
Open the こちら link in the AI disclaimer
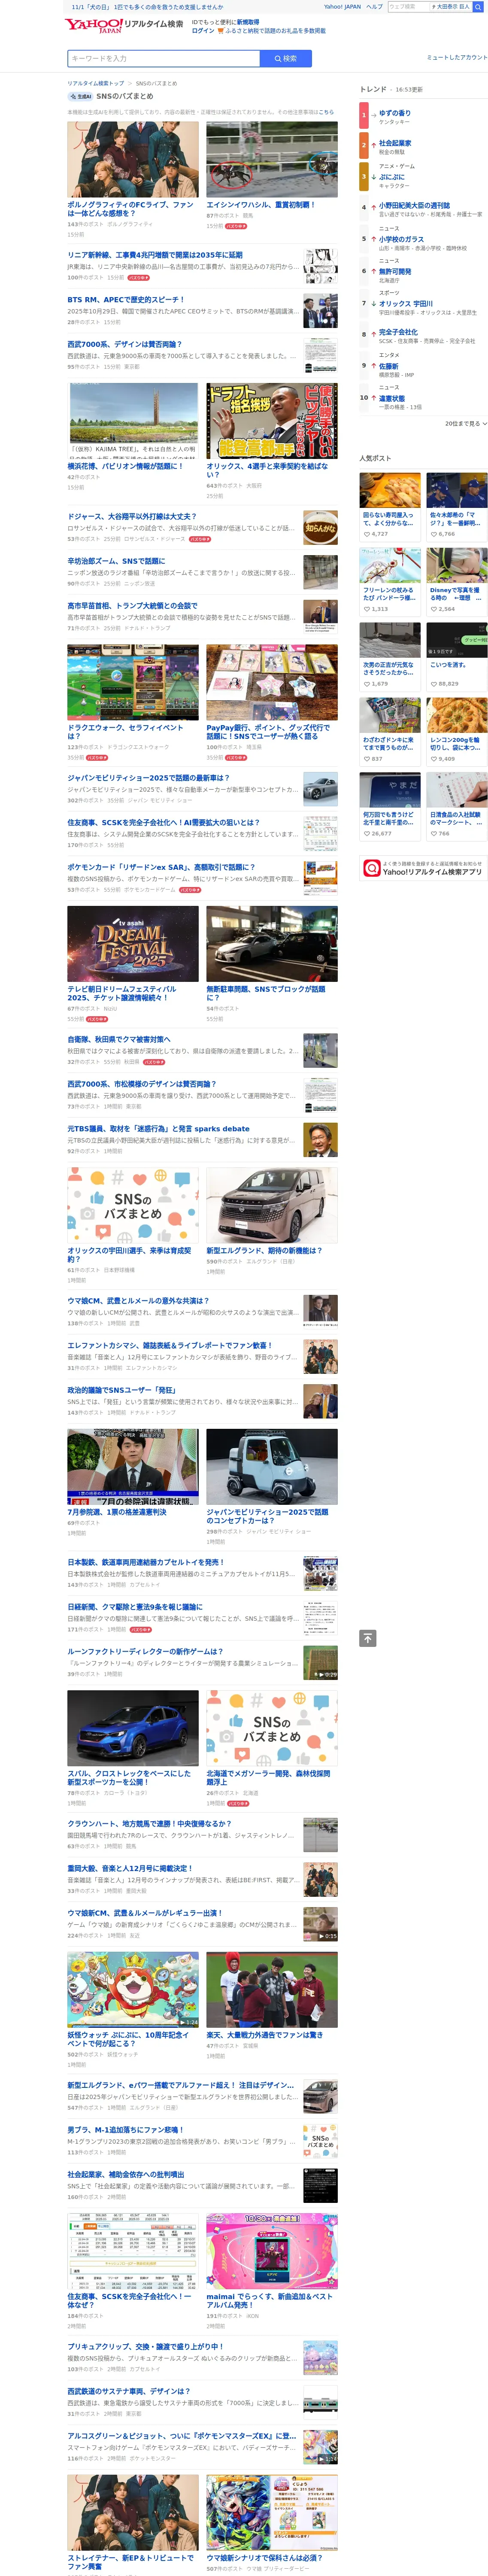coord(327,112)
